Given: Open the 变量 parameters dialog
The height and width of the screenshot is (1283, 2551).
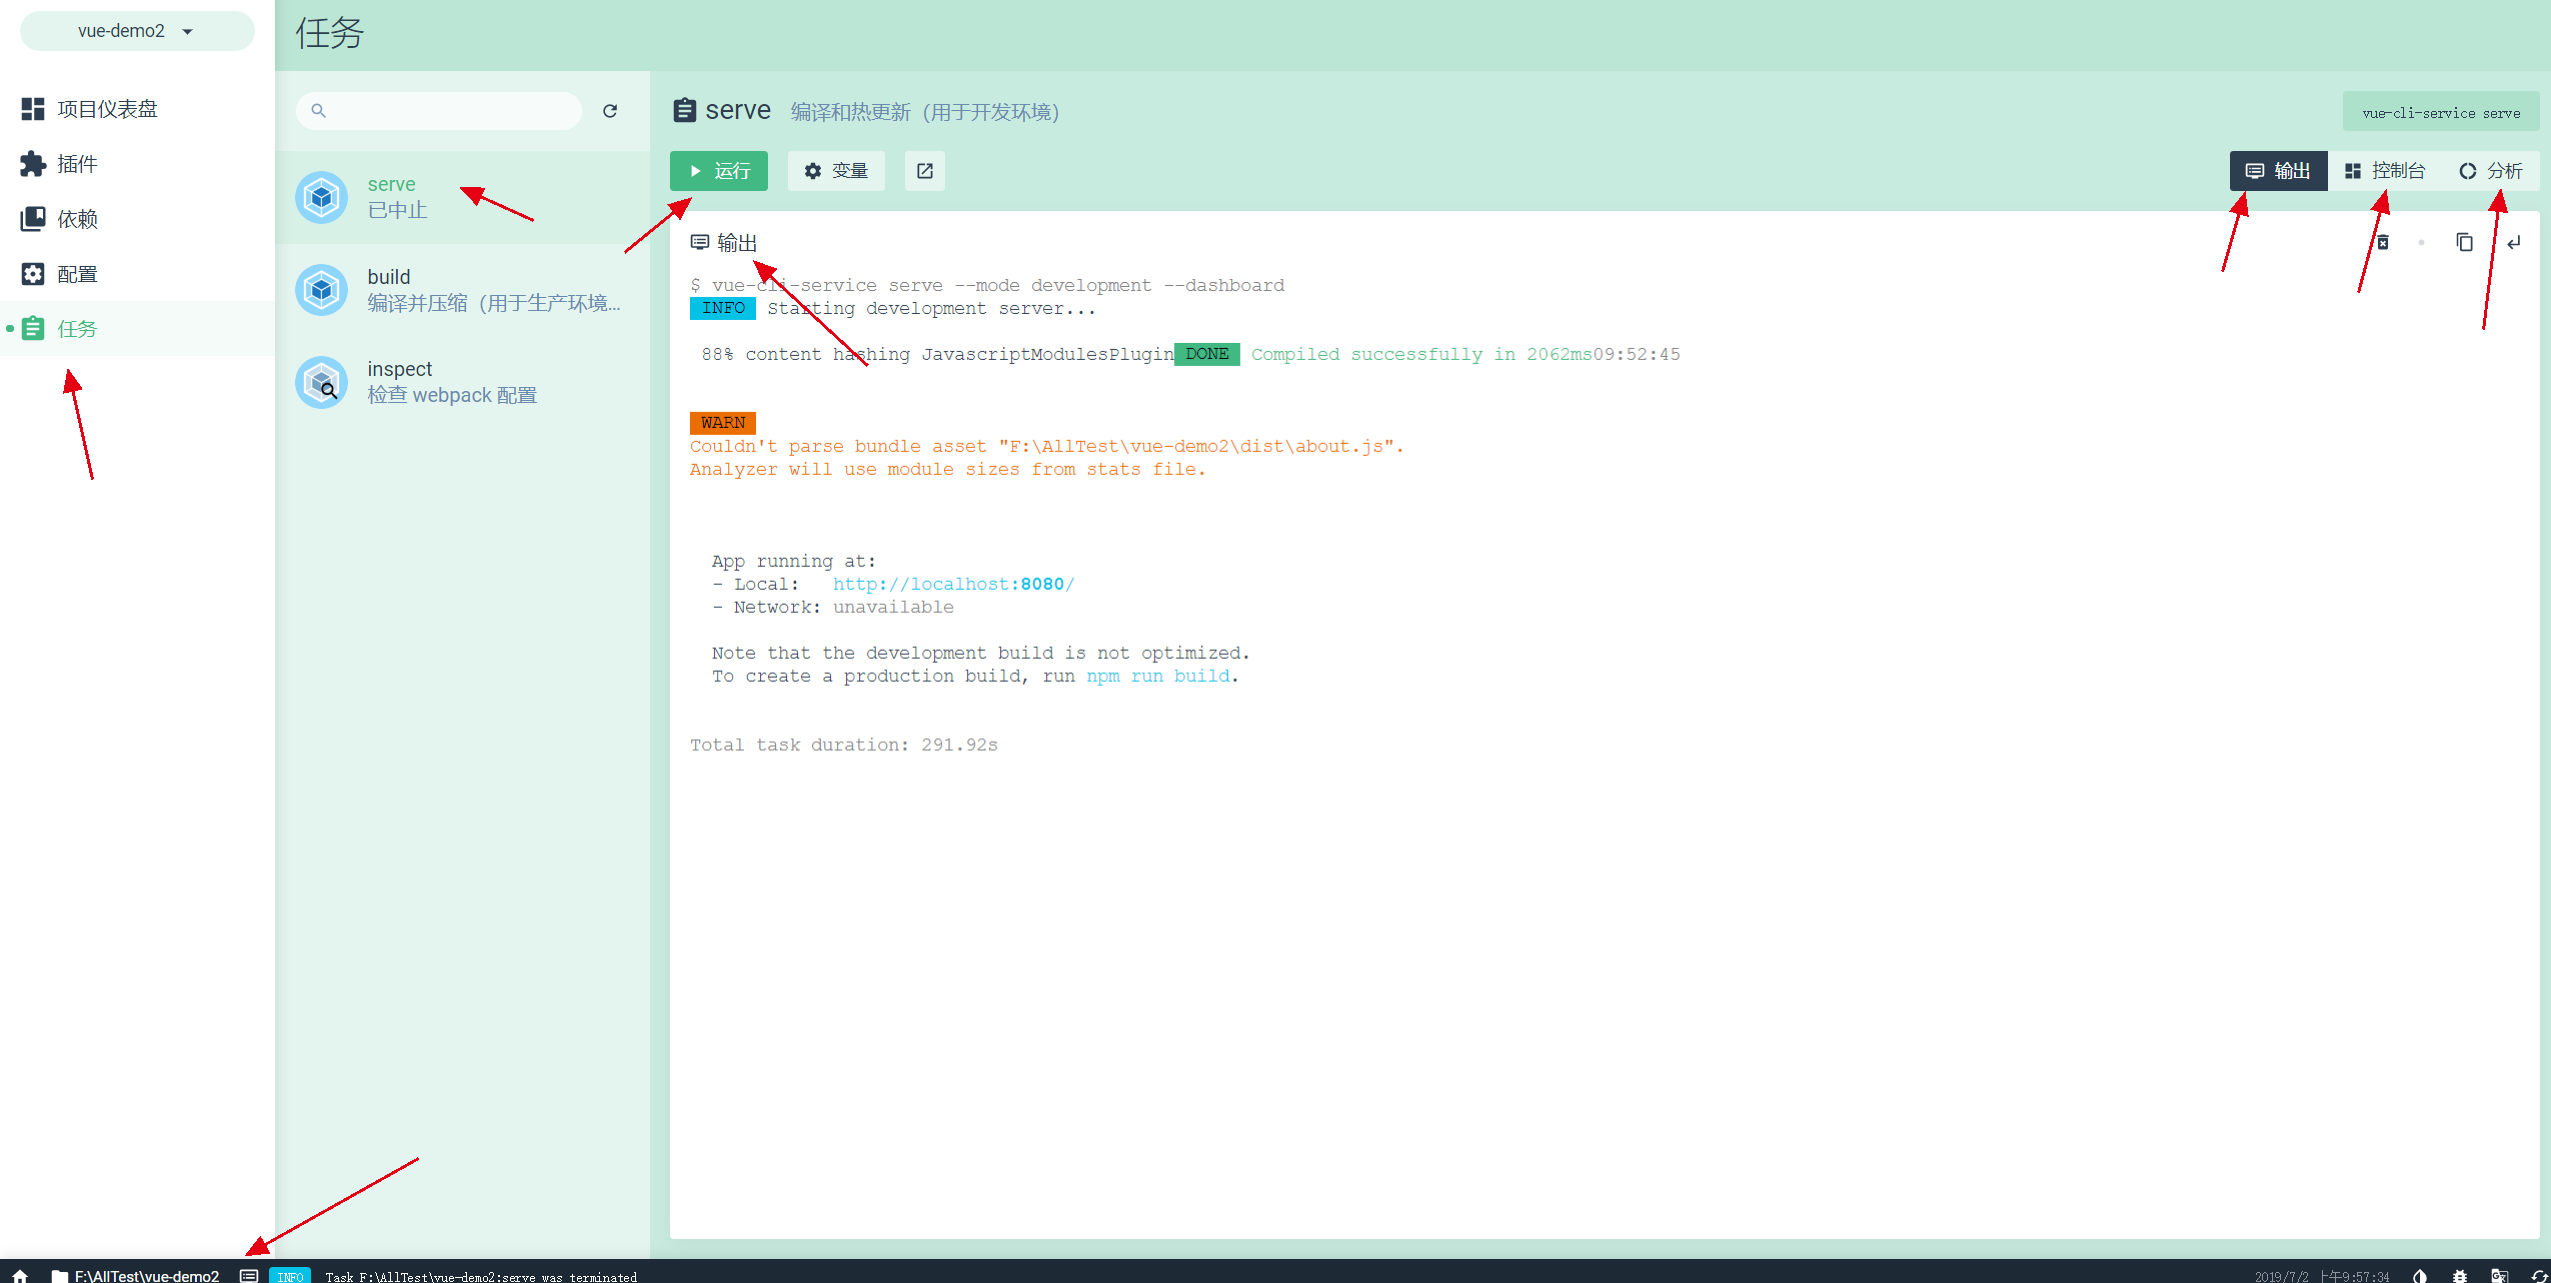Looking at the screenshot, I should (x=836, y=171).
